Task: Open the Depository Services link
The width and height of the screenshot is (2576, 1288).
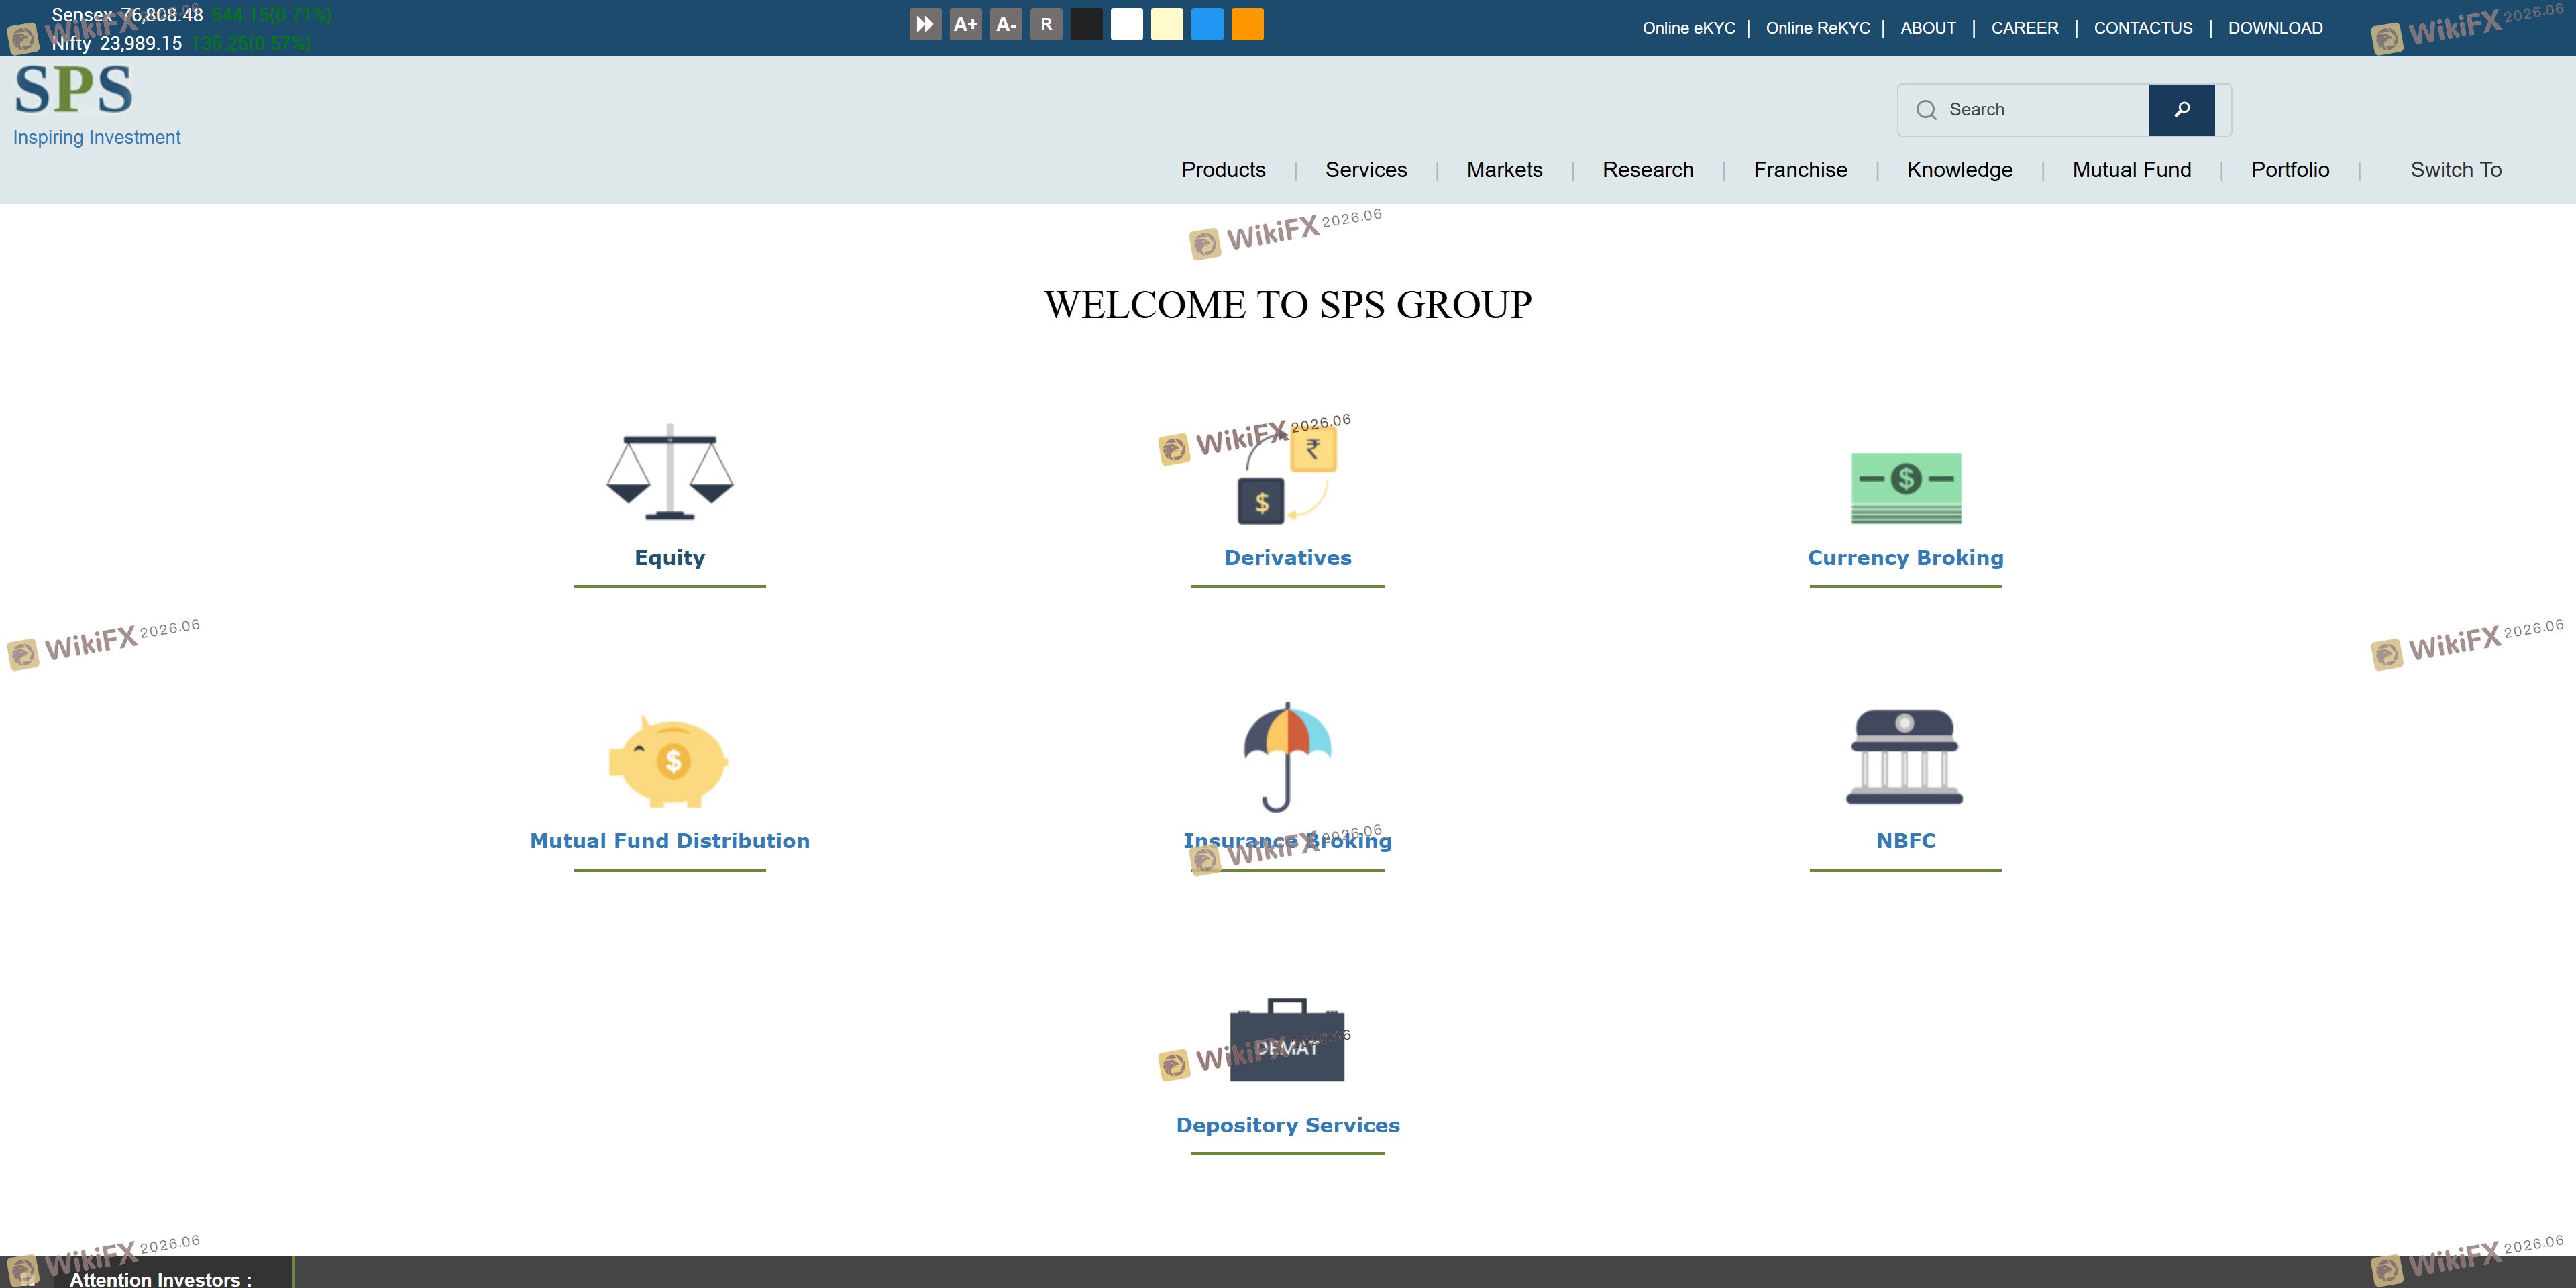Action: (1287, 1126)
